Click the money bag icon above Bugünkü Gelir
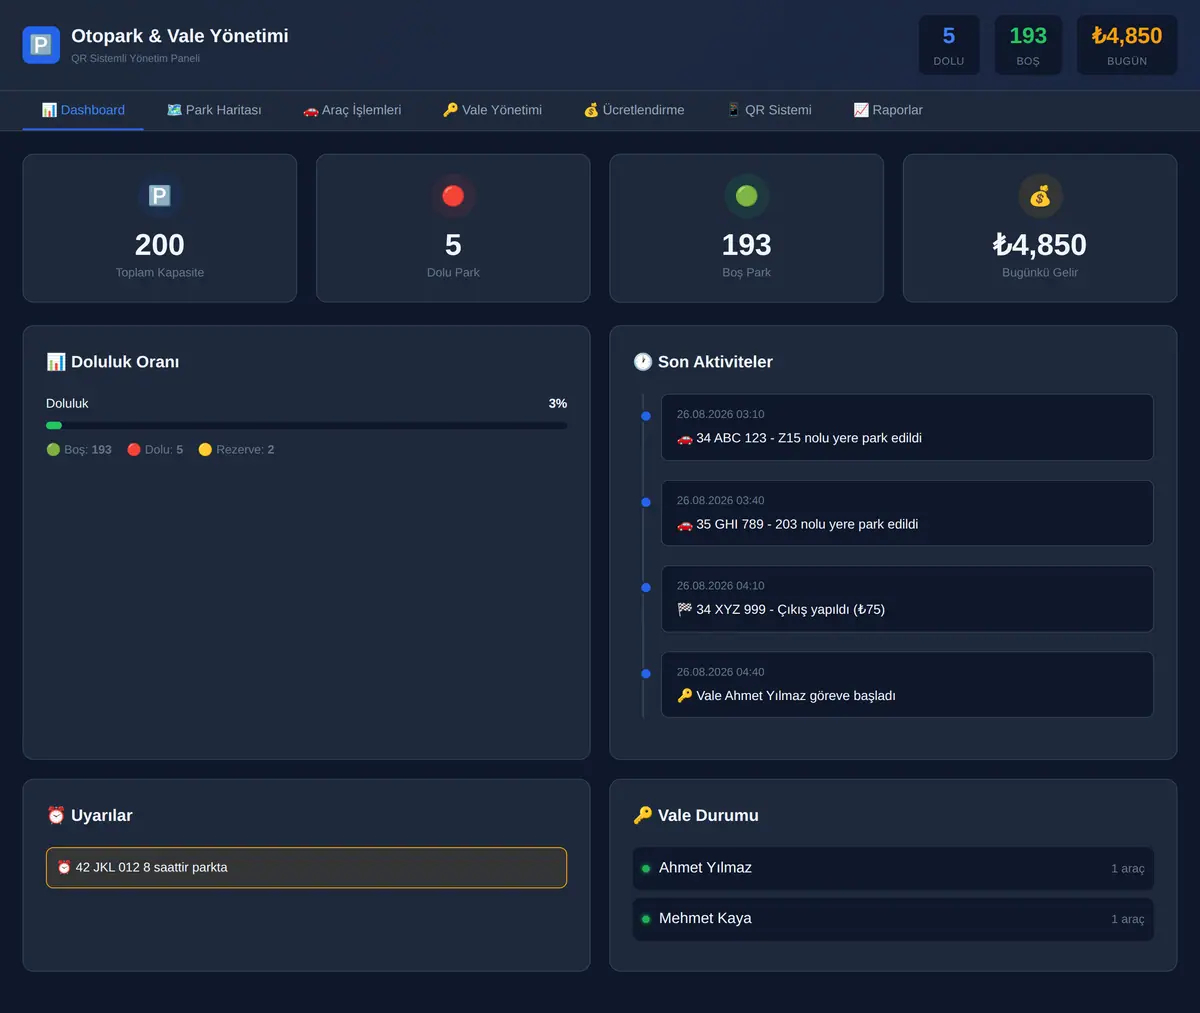This screenshot has width=1200, height=1013. pos(1040,196)
